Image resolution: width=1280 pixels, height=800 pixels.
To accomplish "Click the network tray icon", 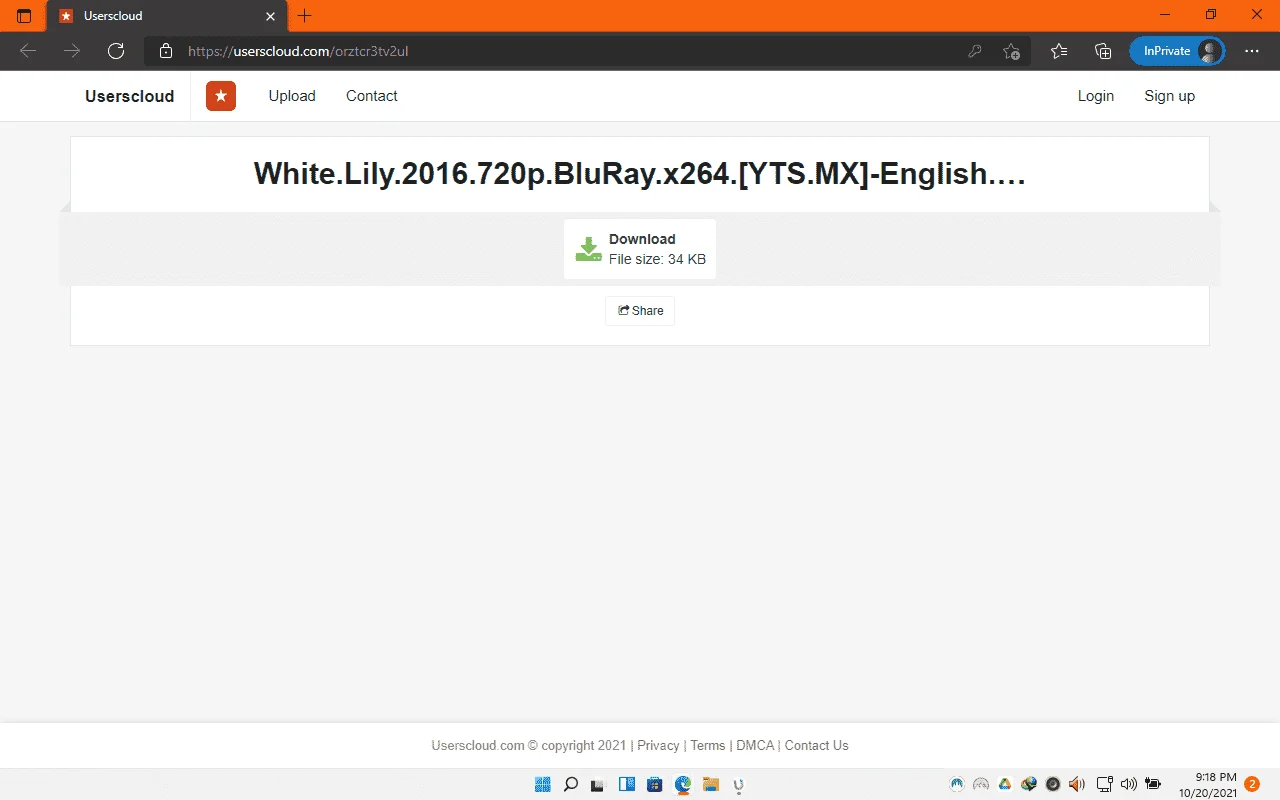I will coord(1104,784).
